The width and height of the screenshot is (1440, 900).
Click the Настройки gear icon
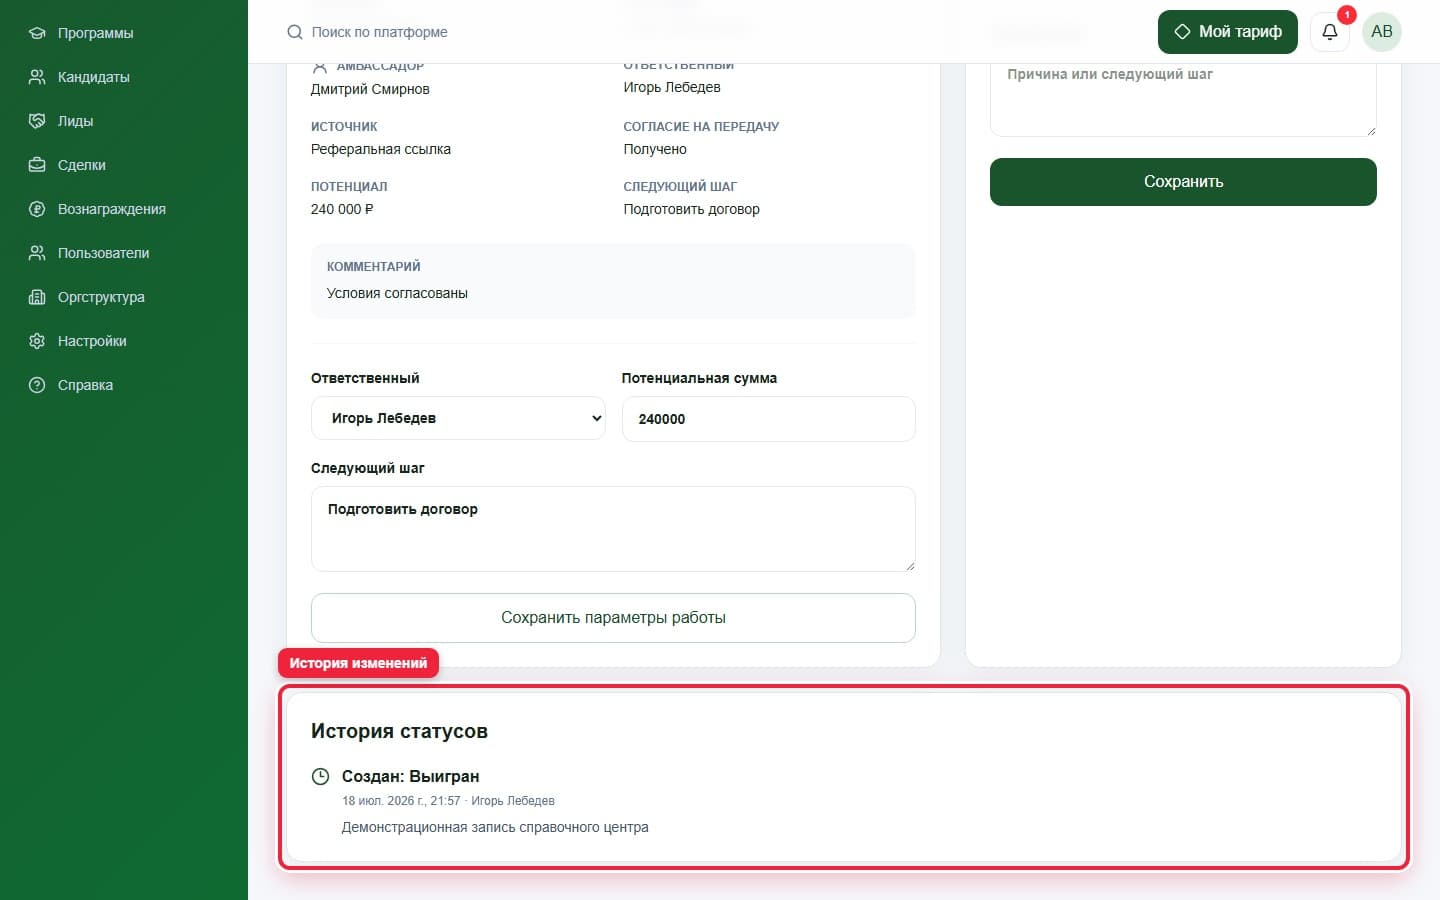(37, 341)
